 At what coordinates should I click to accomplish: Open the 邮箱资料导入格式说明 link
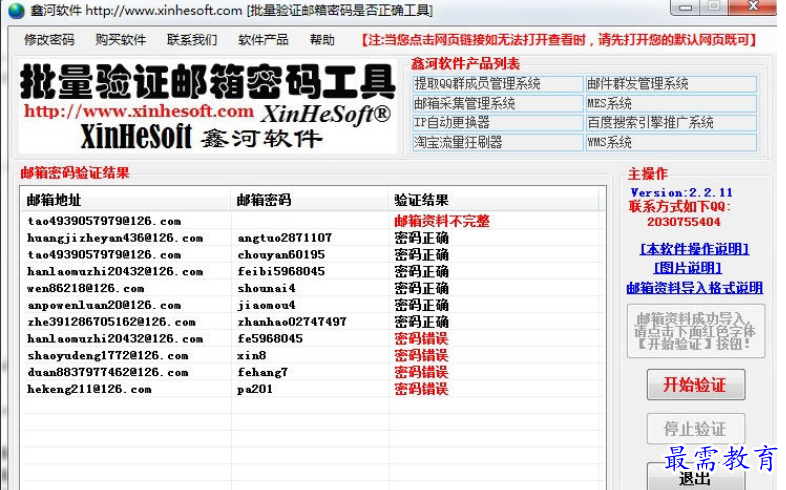coord(695,288)
